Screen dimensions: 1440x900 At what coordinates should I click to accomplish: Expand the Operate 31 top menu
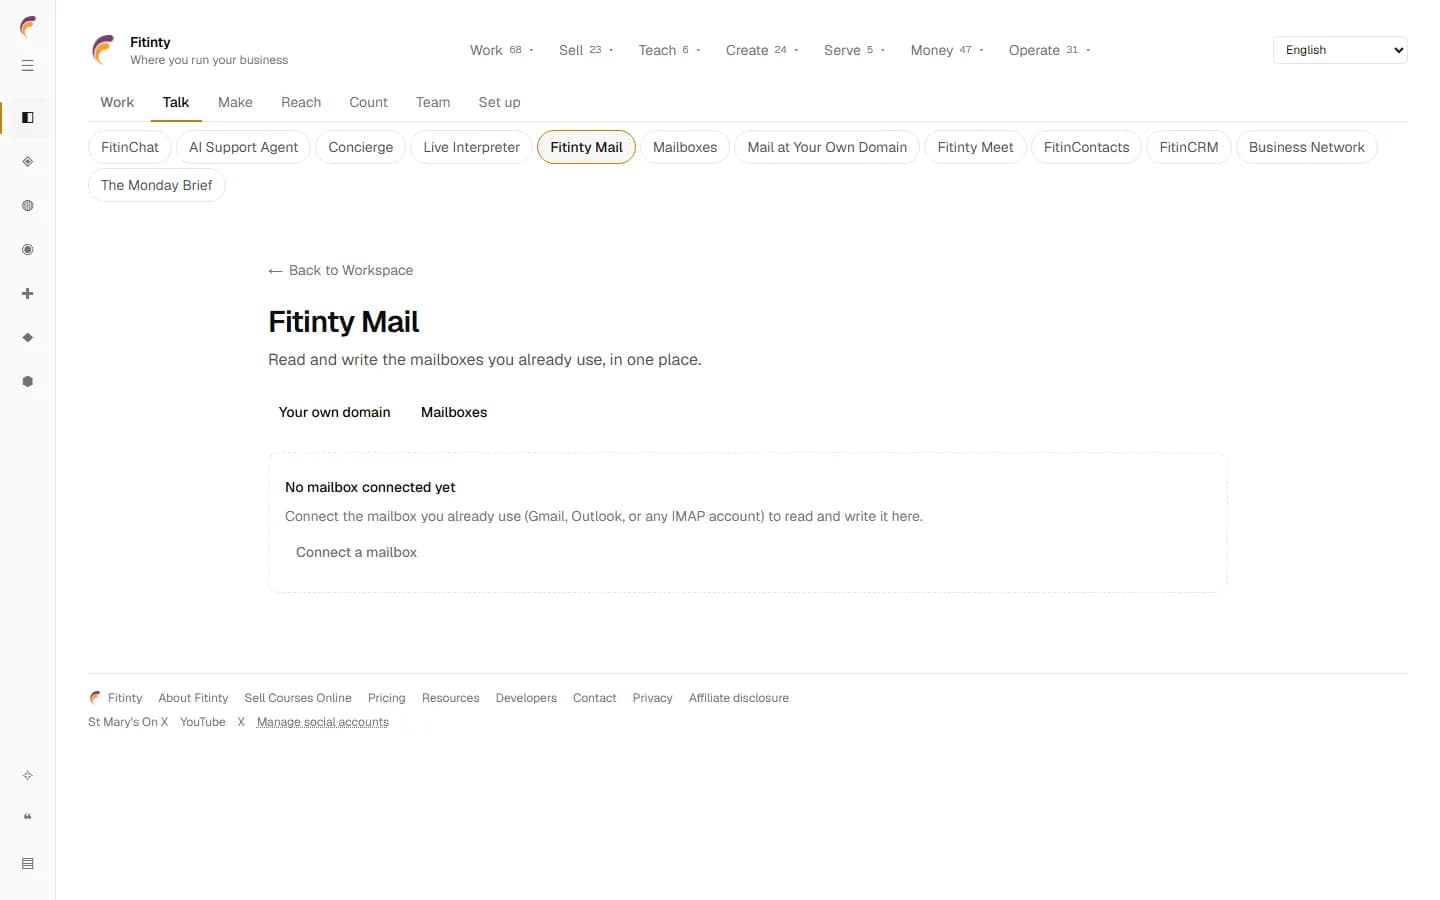pos(1050,50)
